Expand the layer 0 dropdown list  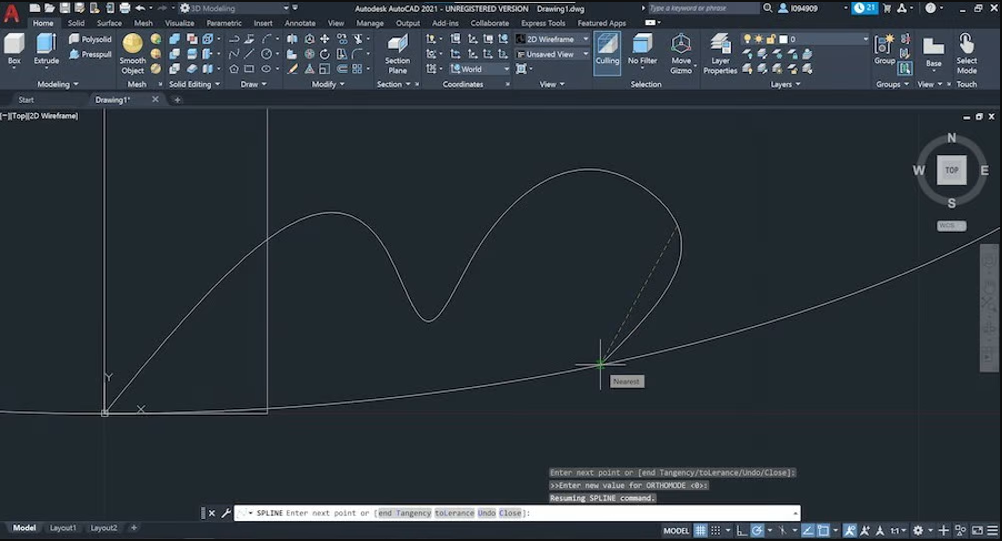click(865, 39)
